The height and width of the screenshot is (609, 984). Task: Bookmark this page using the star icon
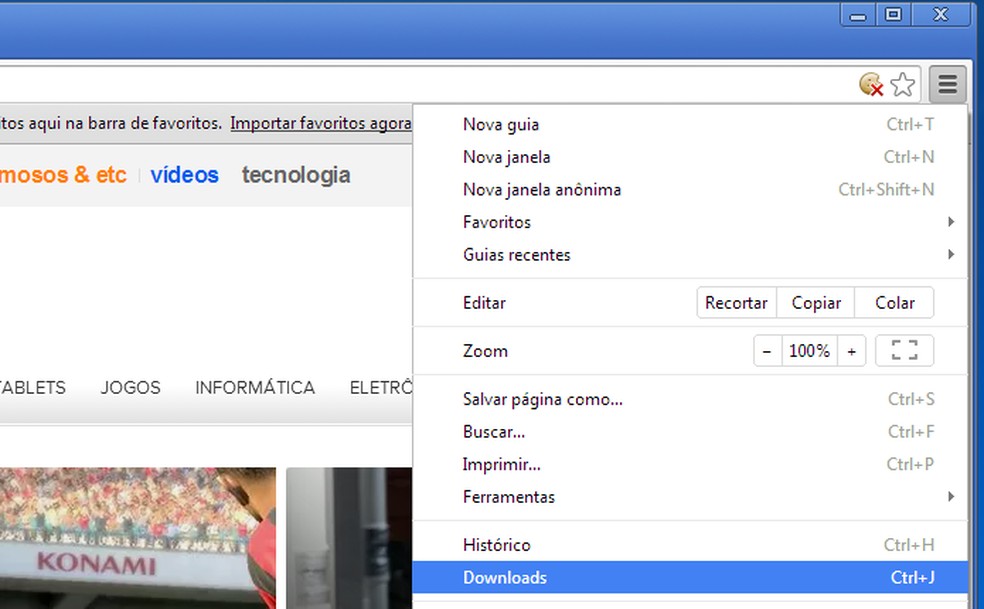tap(903, 85)
